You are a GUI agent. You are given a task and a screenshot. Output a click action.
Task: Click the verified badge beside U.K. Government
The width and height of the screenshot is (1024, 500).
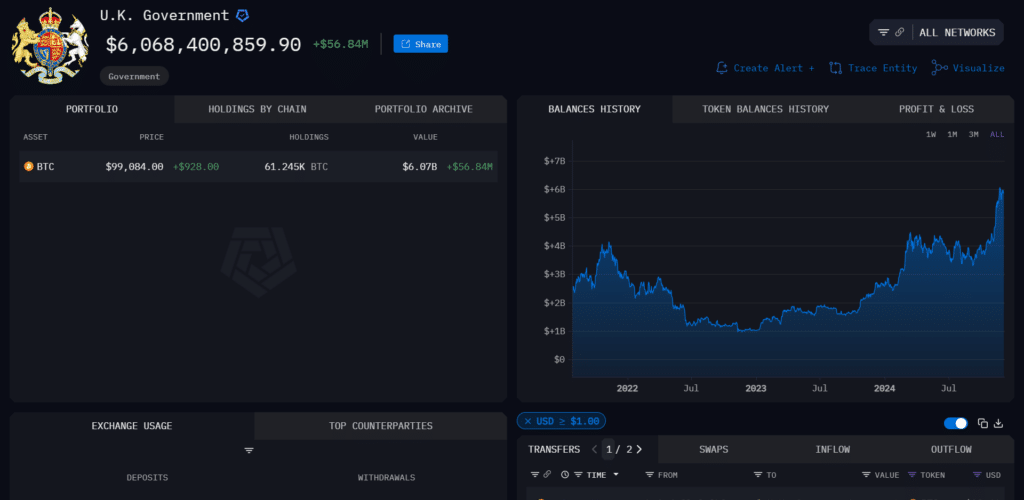coord(242,16)
